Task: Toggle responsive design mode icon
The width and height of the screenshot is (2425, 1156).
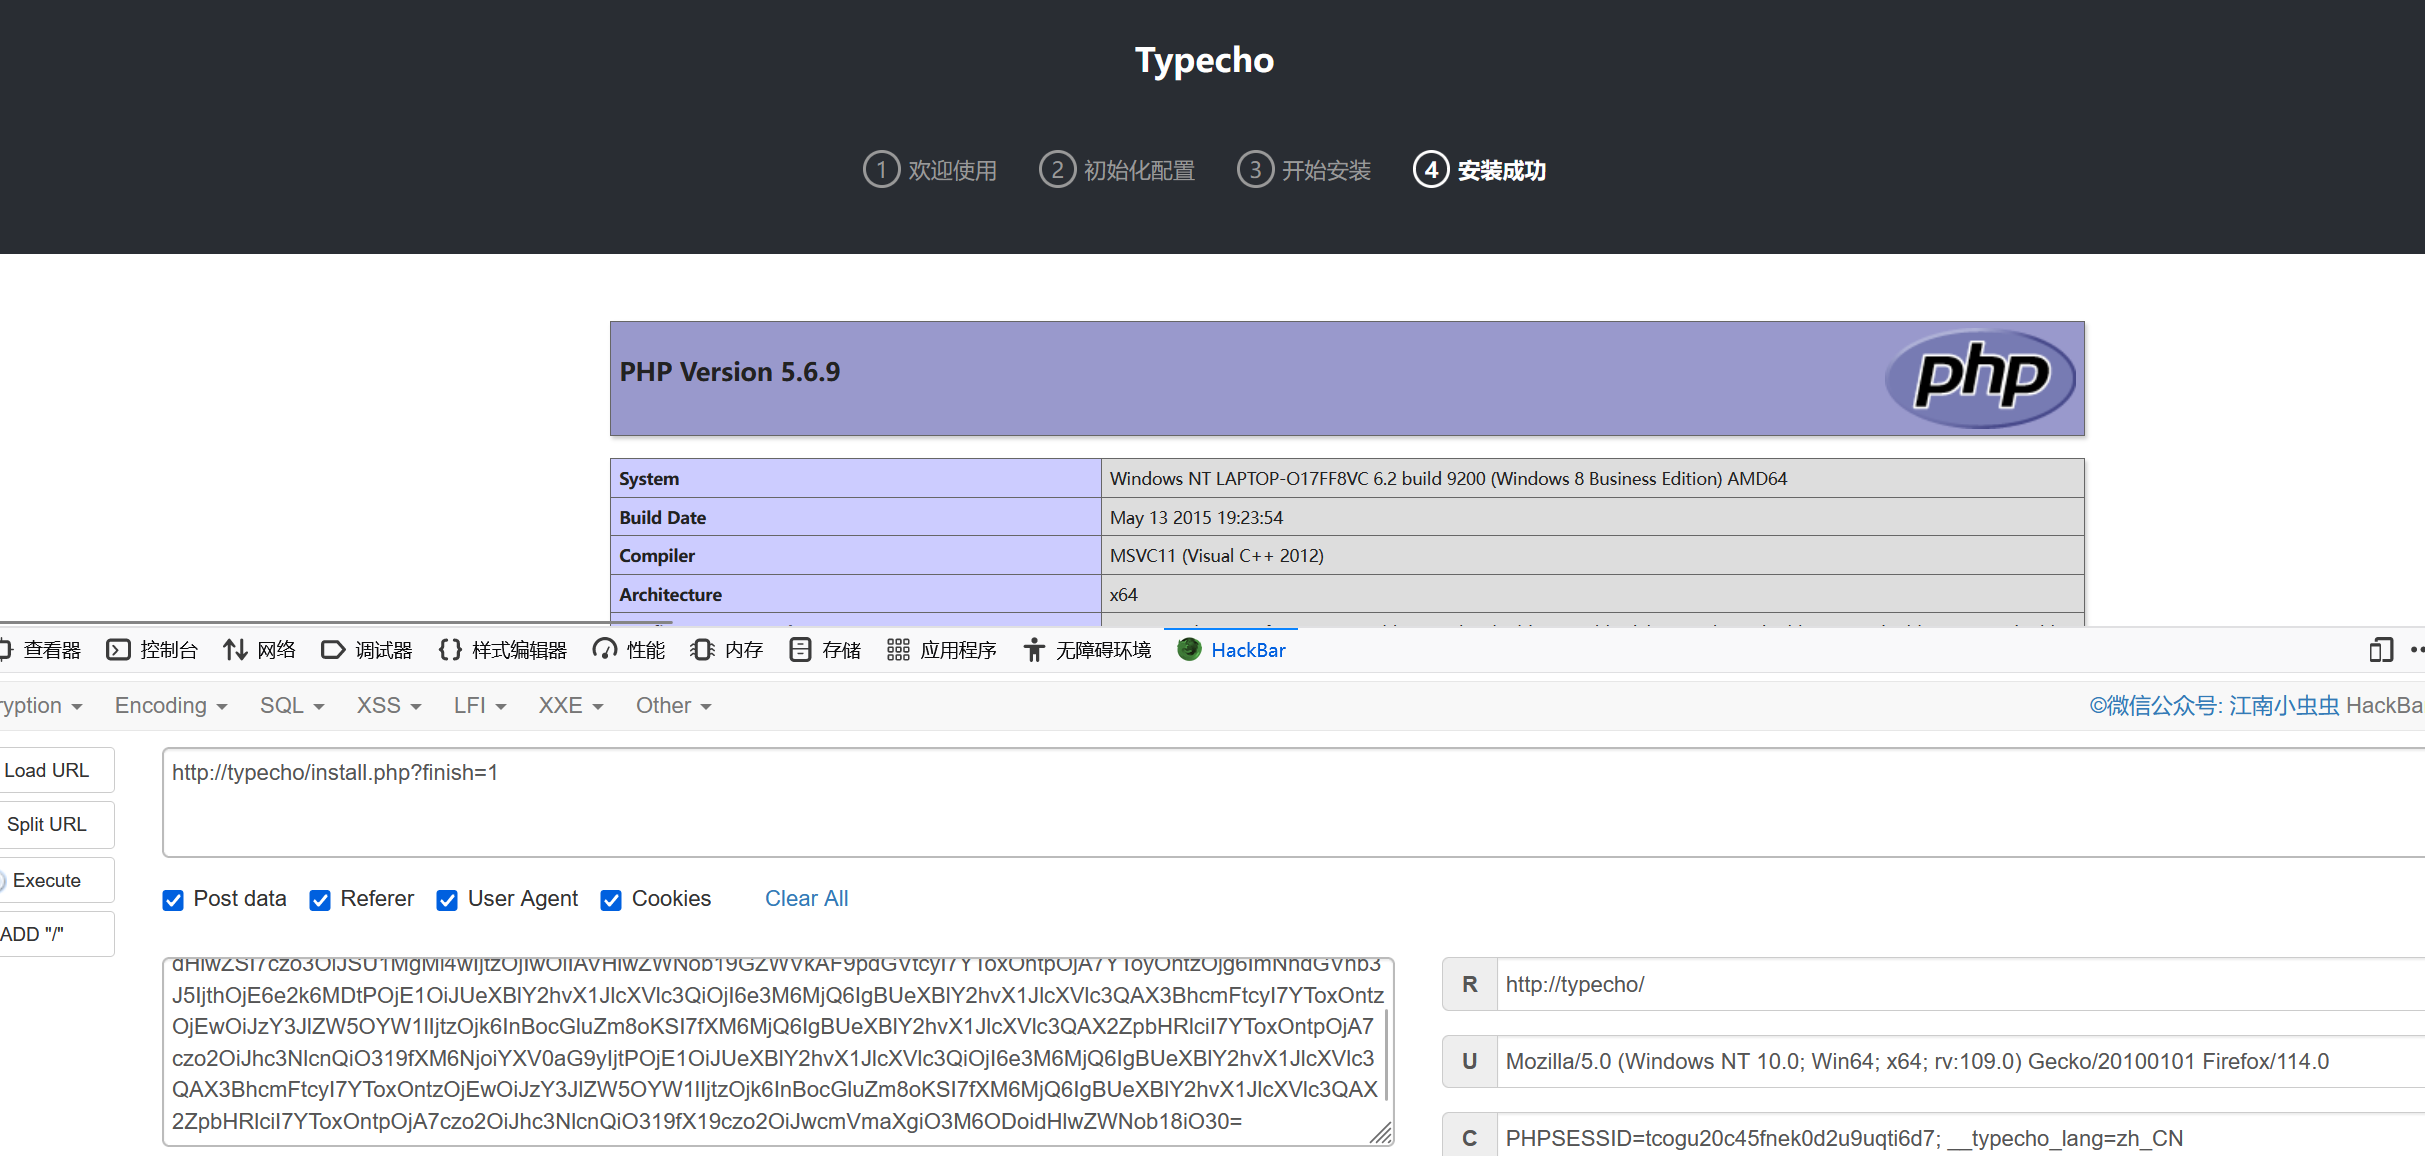Action: coord(2381,650)
